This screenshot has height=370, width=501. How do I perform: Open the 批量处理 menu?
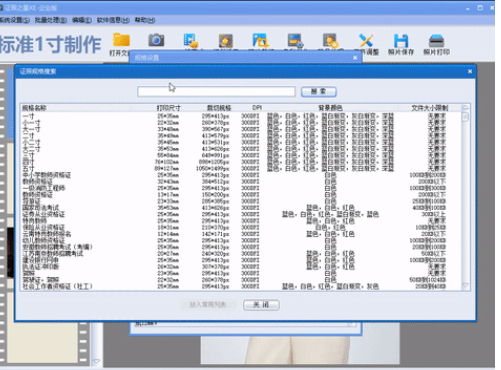pos(51,20)
